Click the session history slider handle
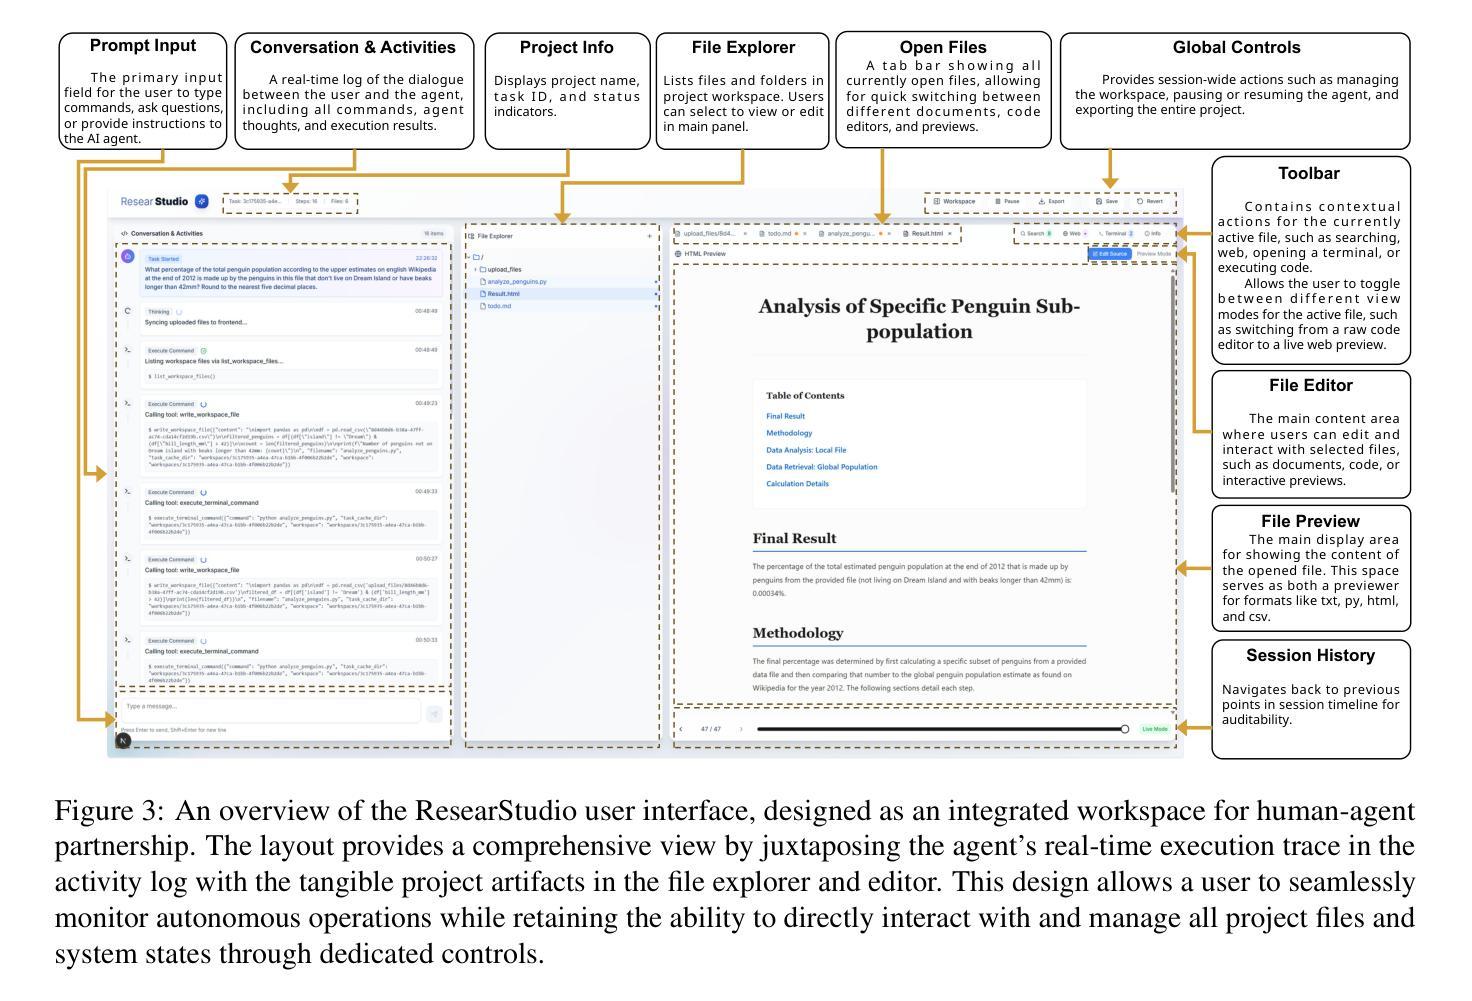The width and height of the screenshot is (1472, 1001). 1125,729
